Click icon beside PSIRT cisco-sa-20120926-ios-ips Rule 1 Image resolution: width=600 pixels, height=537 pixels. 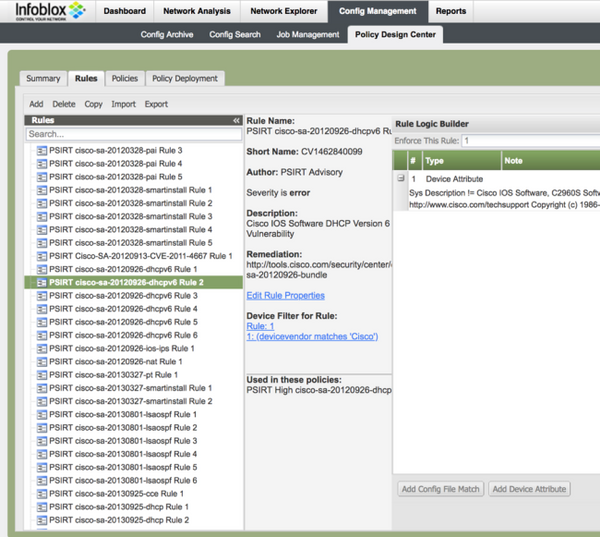[42, 348]
